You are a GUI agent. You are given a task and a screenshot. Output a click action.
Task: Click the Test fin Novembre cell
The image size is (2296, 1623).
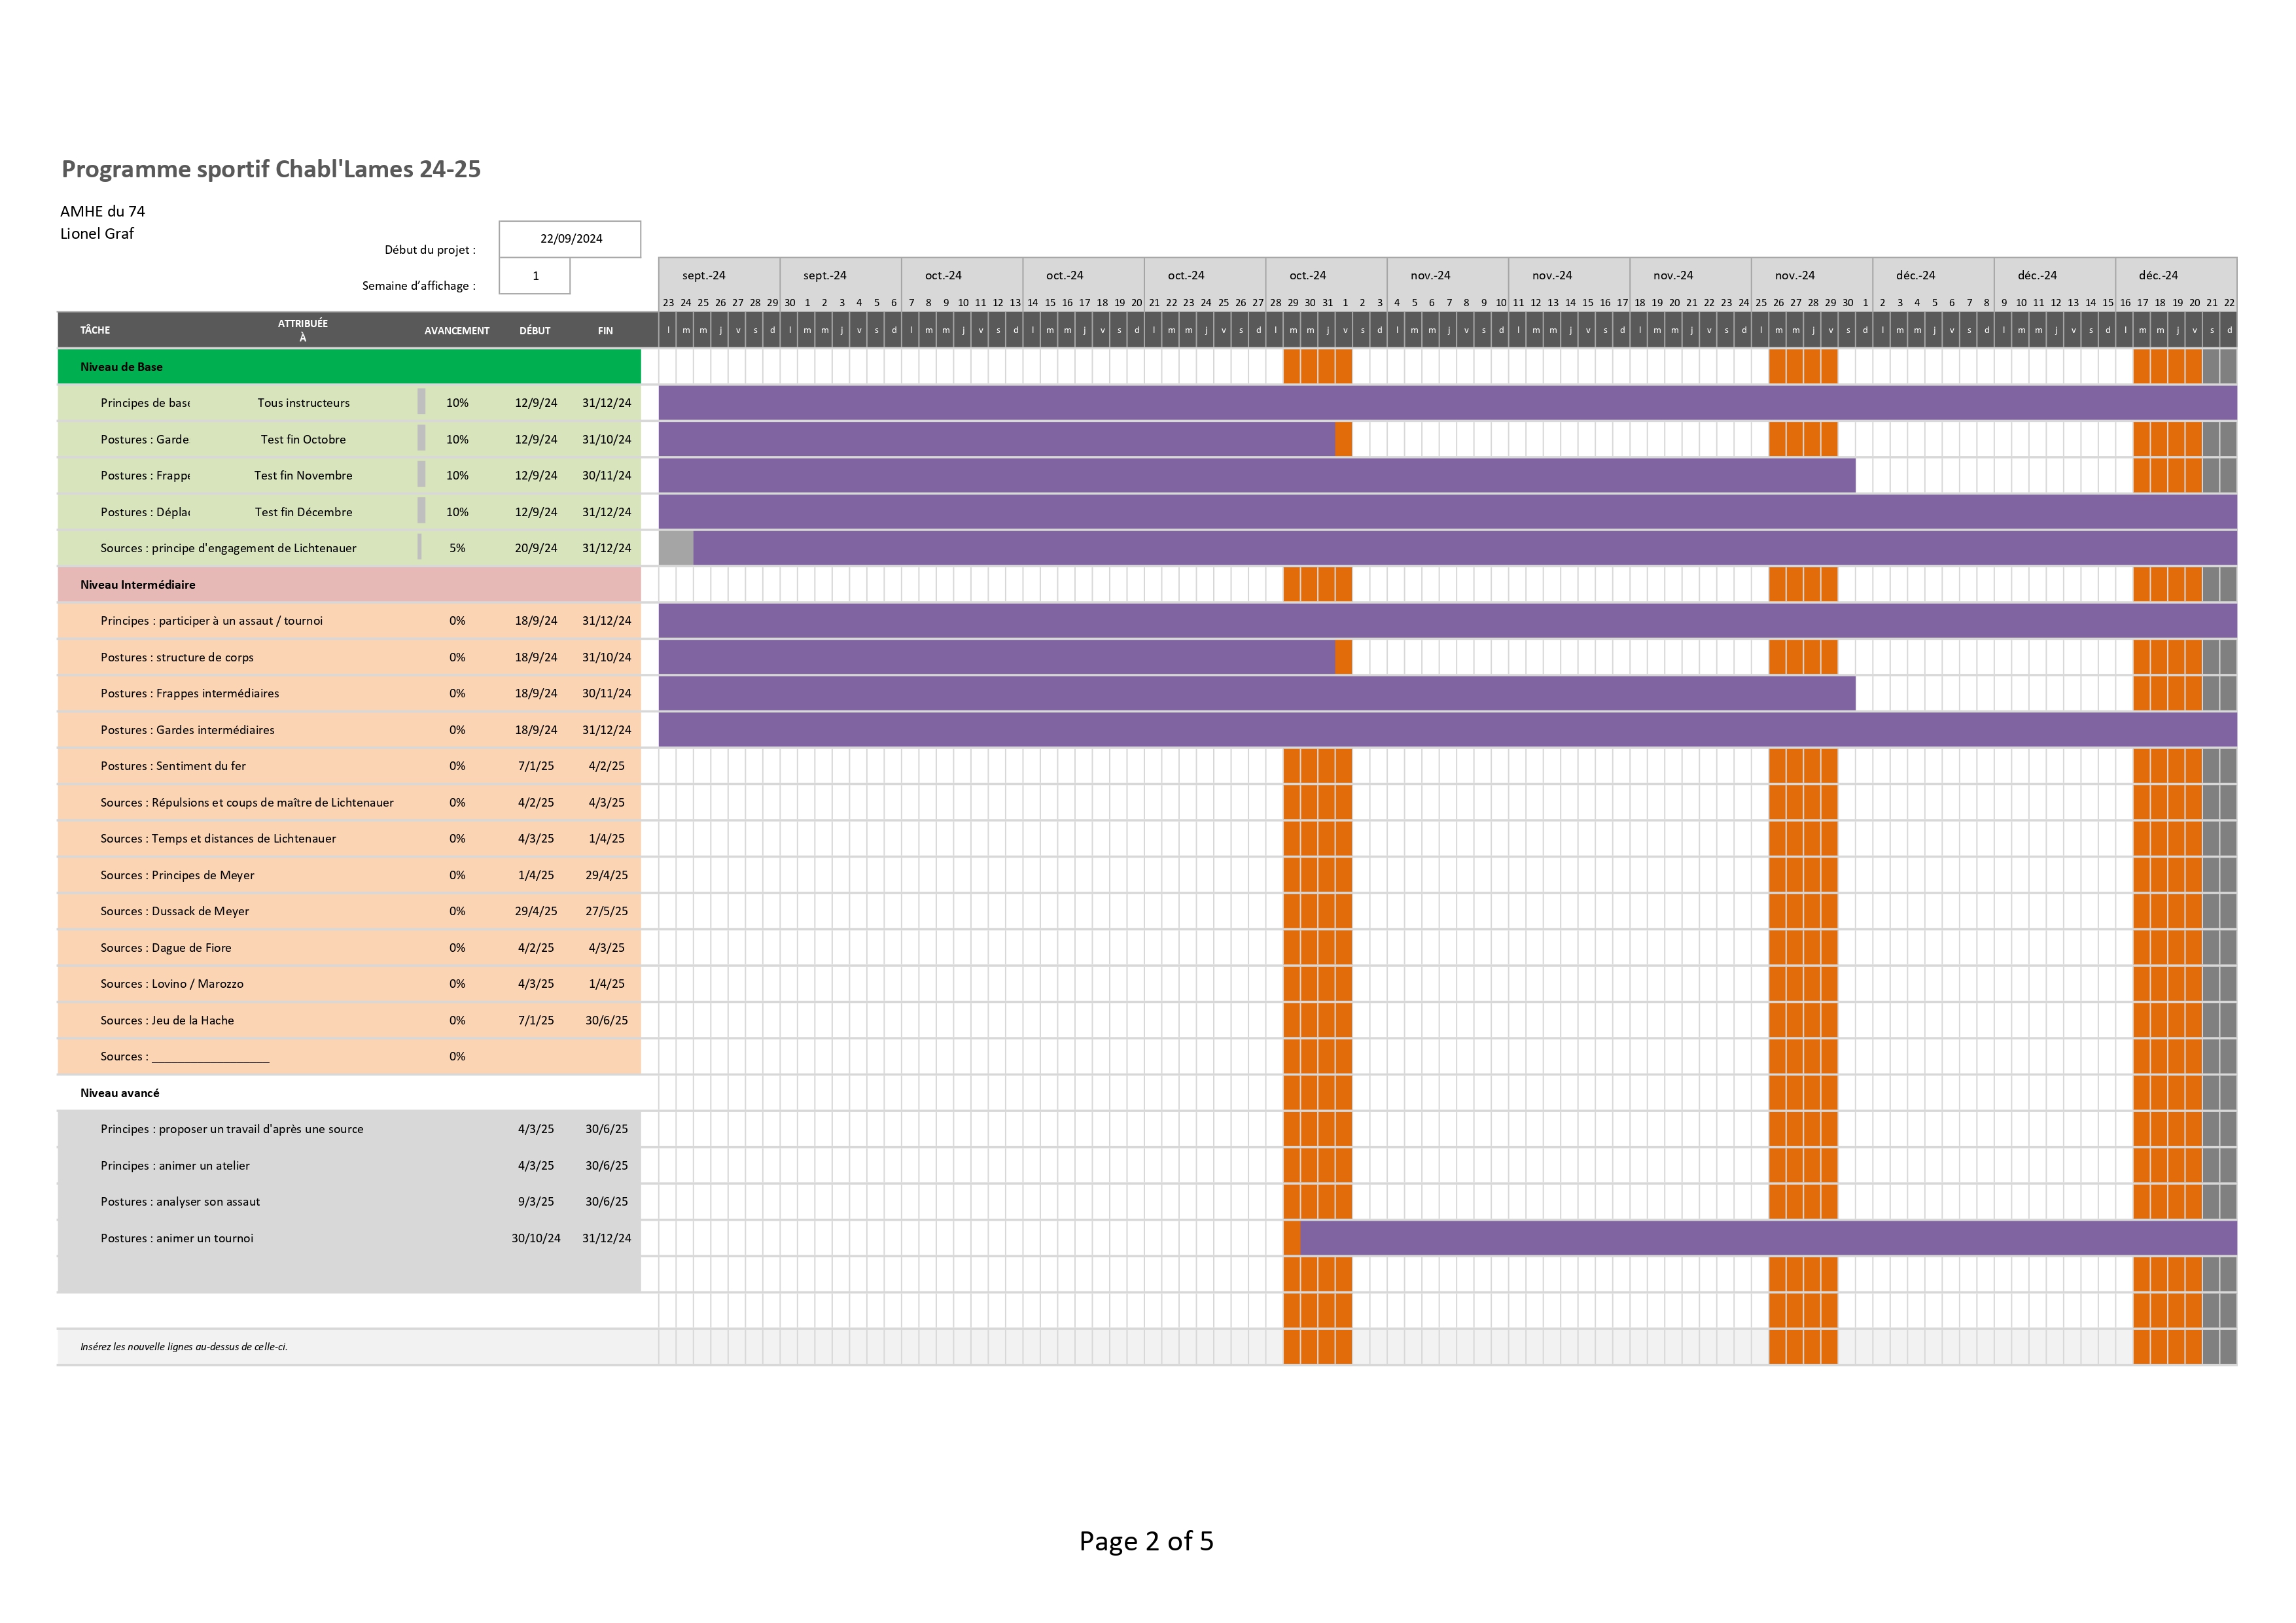303,476
